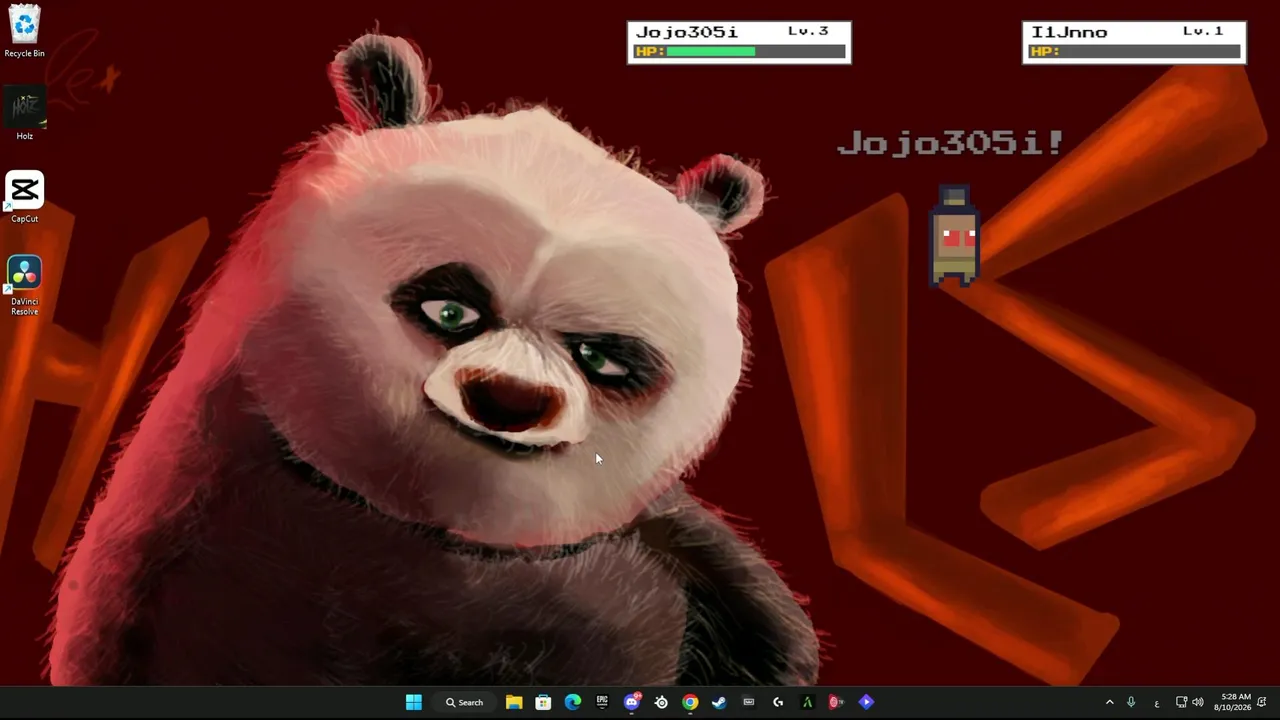Open the notifications bell icon
1280x720 pixels.
coord(1262,702)
